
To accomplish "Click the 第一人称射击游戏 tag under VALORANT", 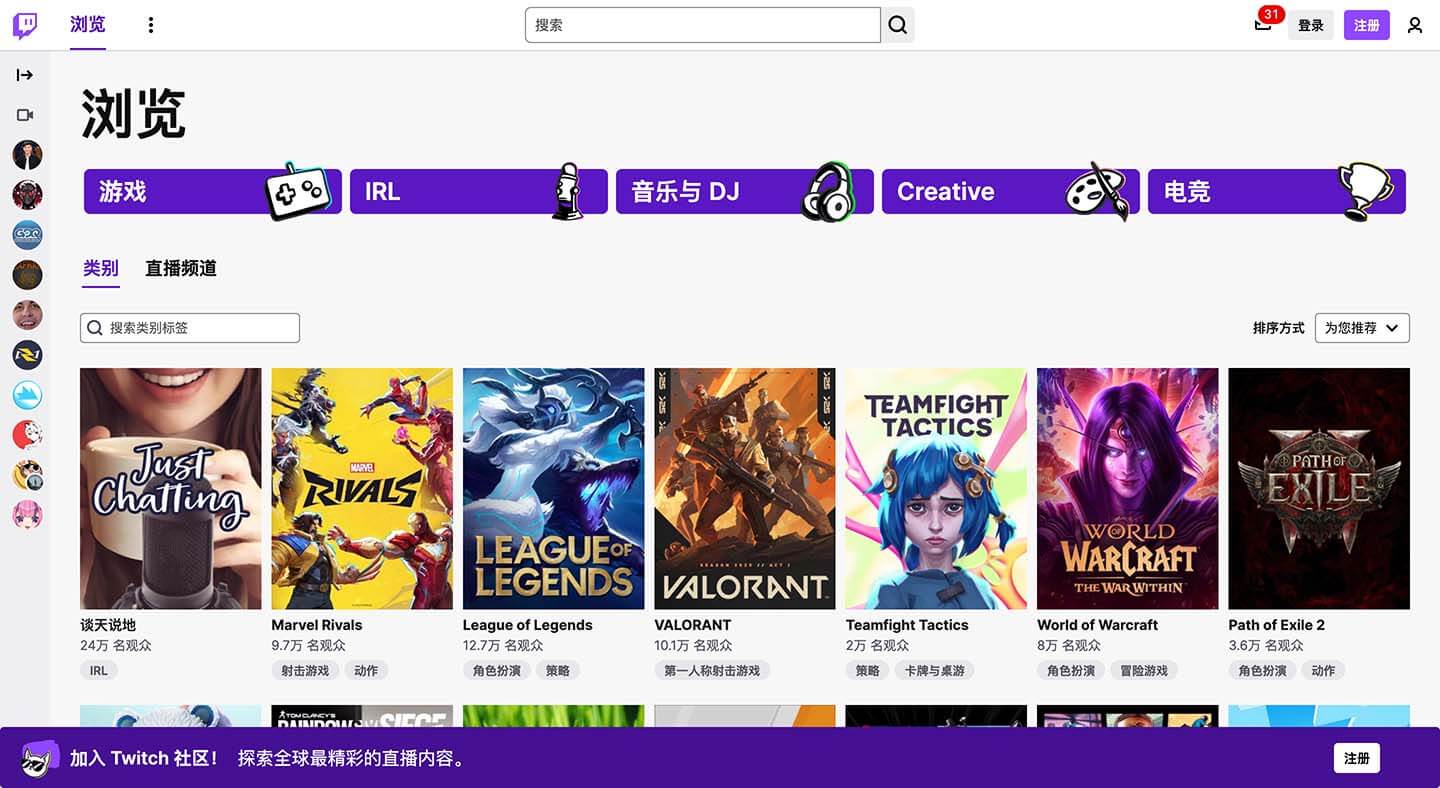I will coord(712,671).
